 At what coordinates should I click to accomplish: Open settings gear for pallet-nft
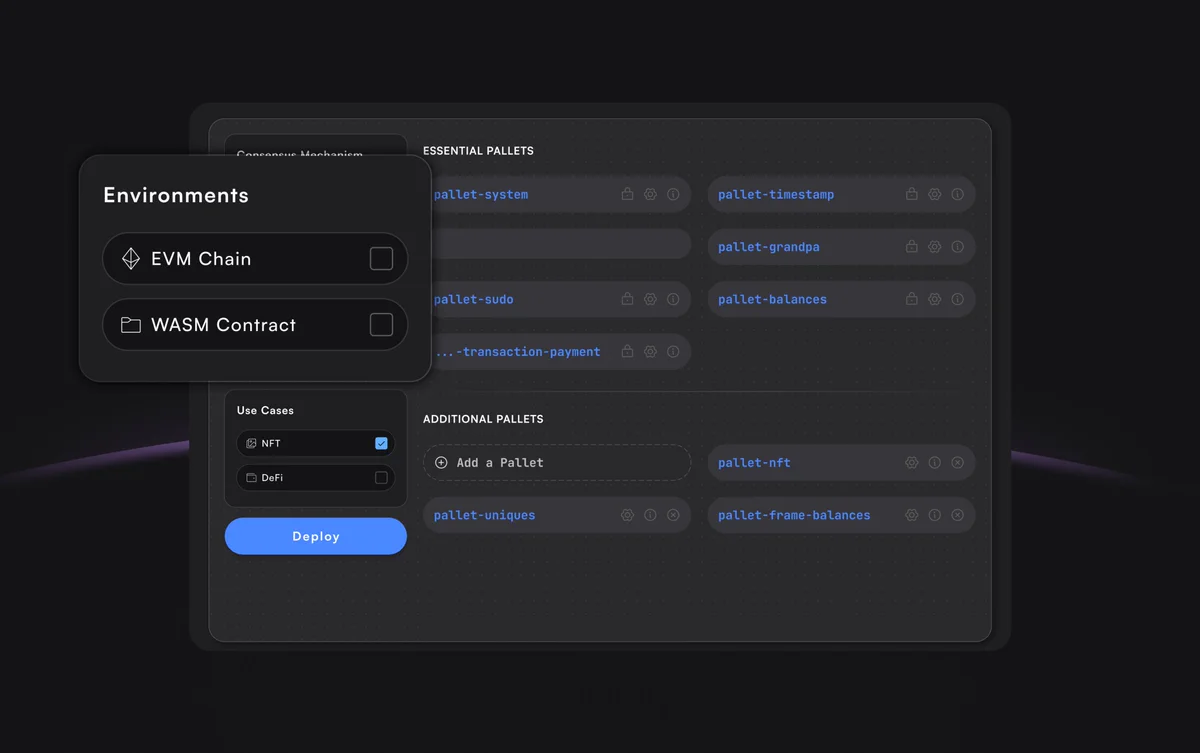(x=911, y=463)
